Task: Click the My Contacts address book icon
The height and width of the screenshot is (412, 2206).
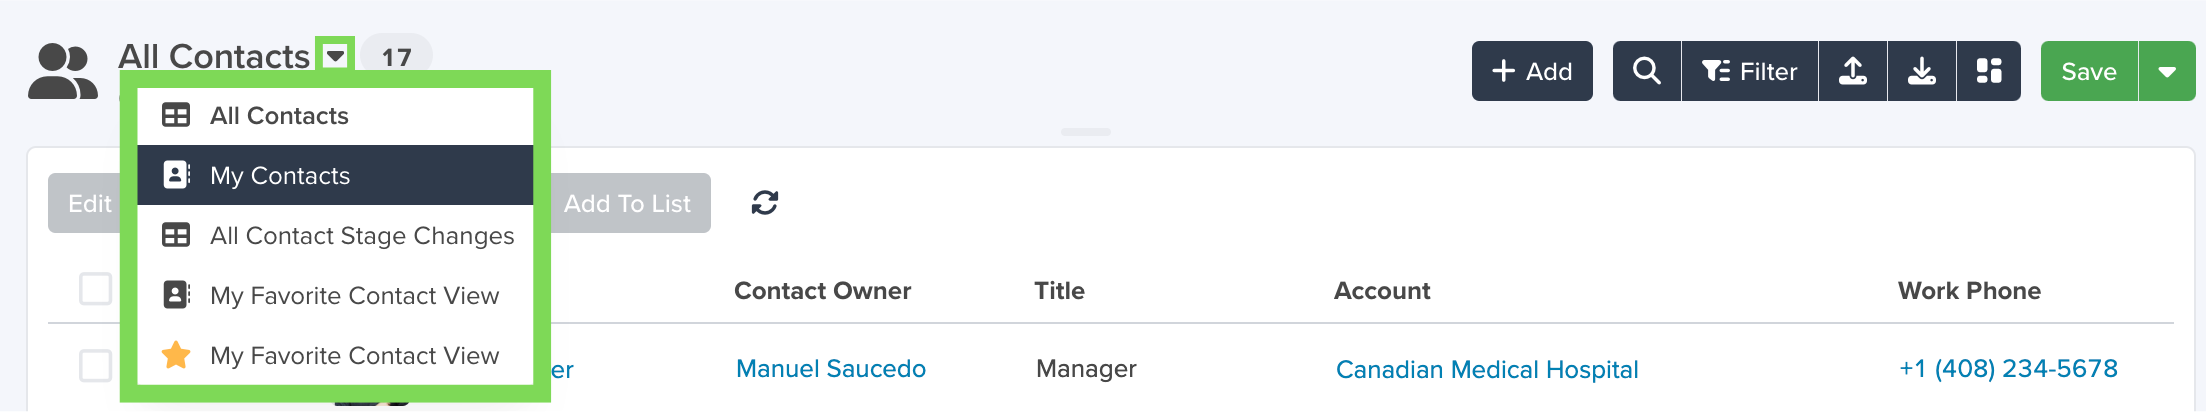Action: 176,175
